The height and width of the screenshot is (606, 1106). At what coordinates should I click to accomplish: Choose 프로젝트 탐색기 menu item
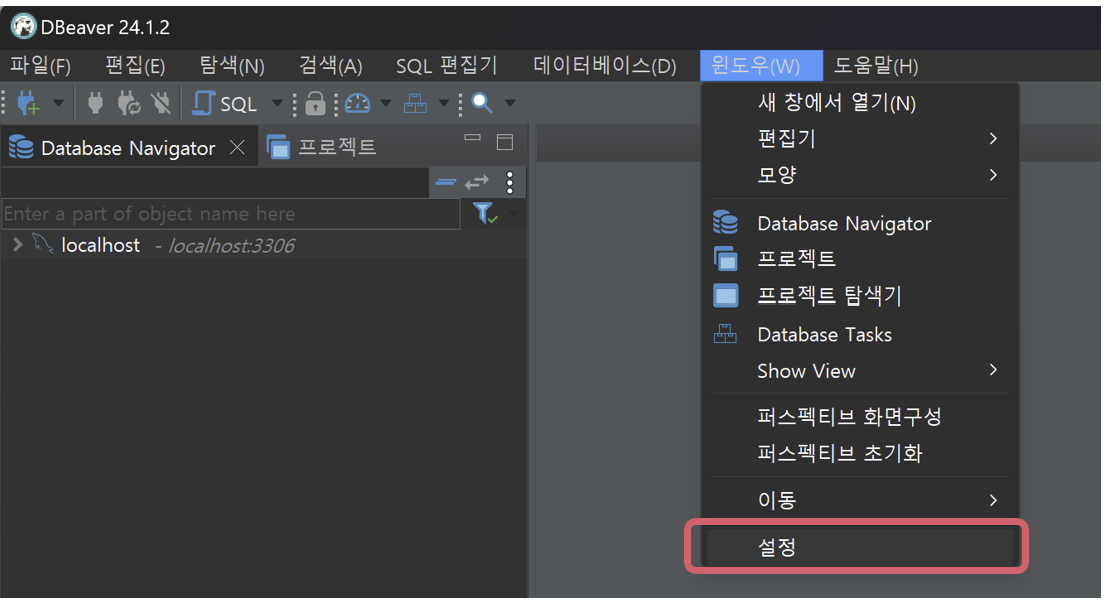pyautogui.click(x=860, y=296)
